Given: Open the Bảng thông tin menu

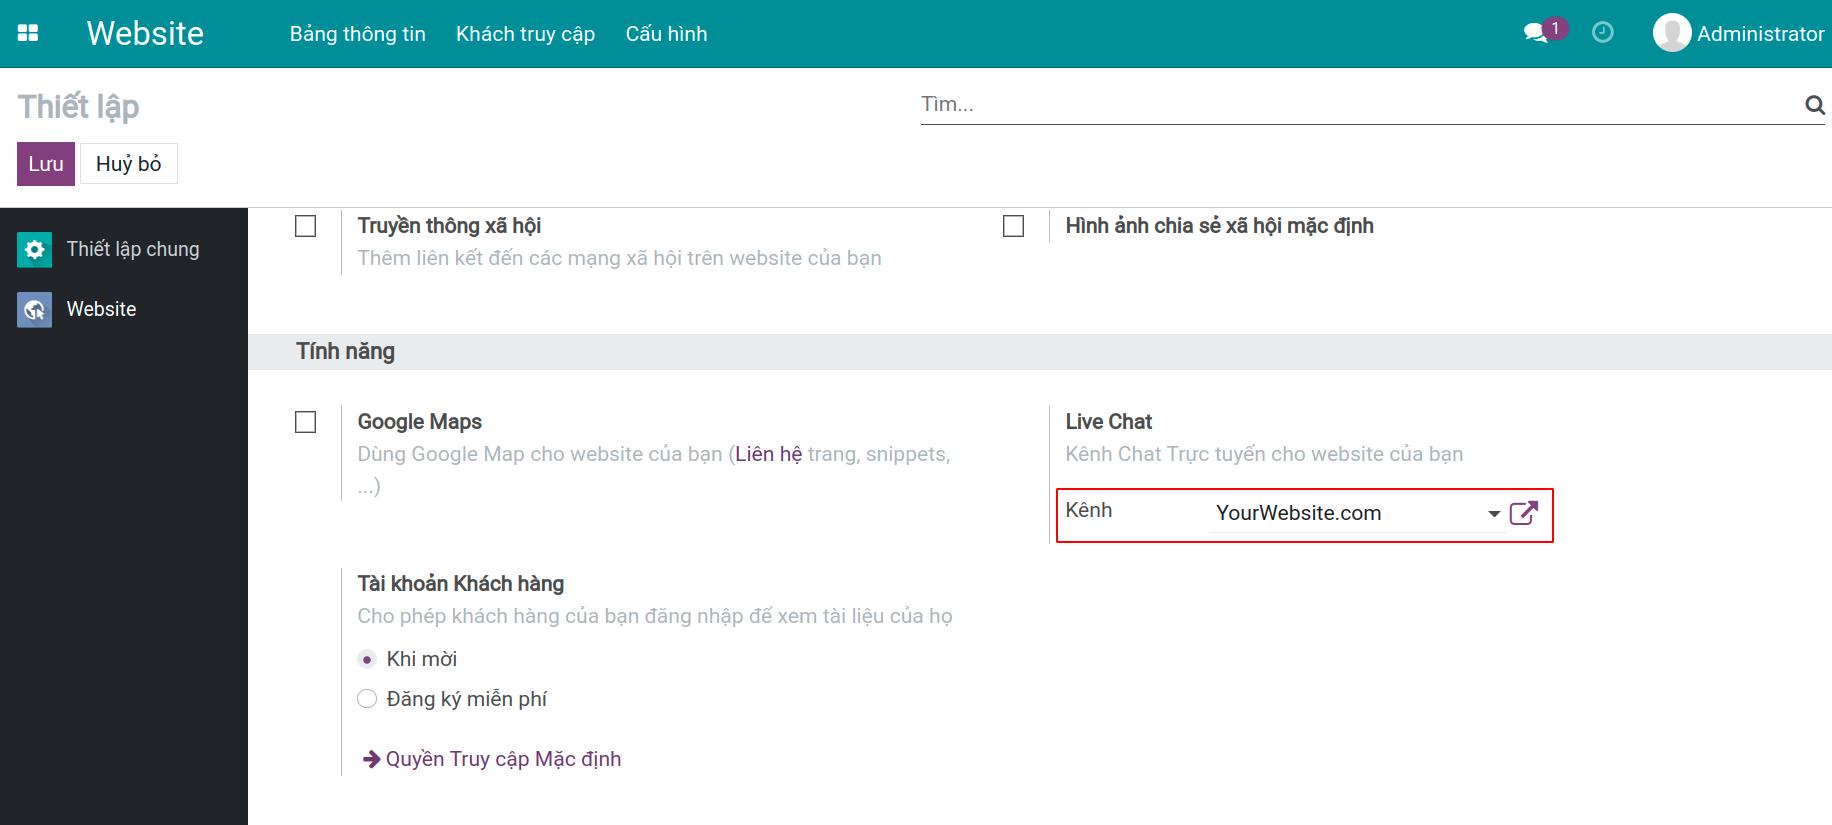Looking at the screenshot, I should pyautogui.click(x=358, y=34).
